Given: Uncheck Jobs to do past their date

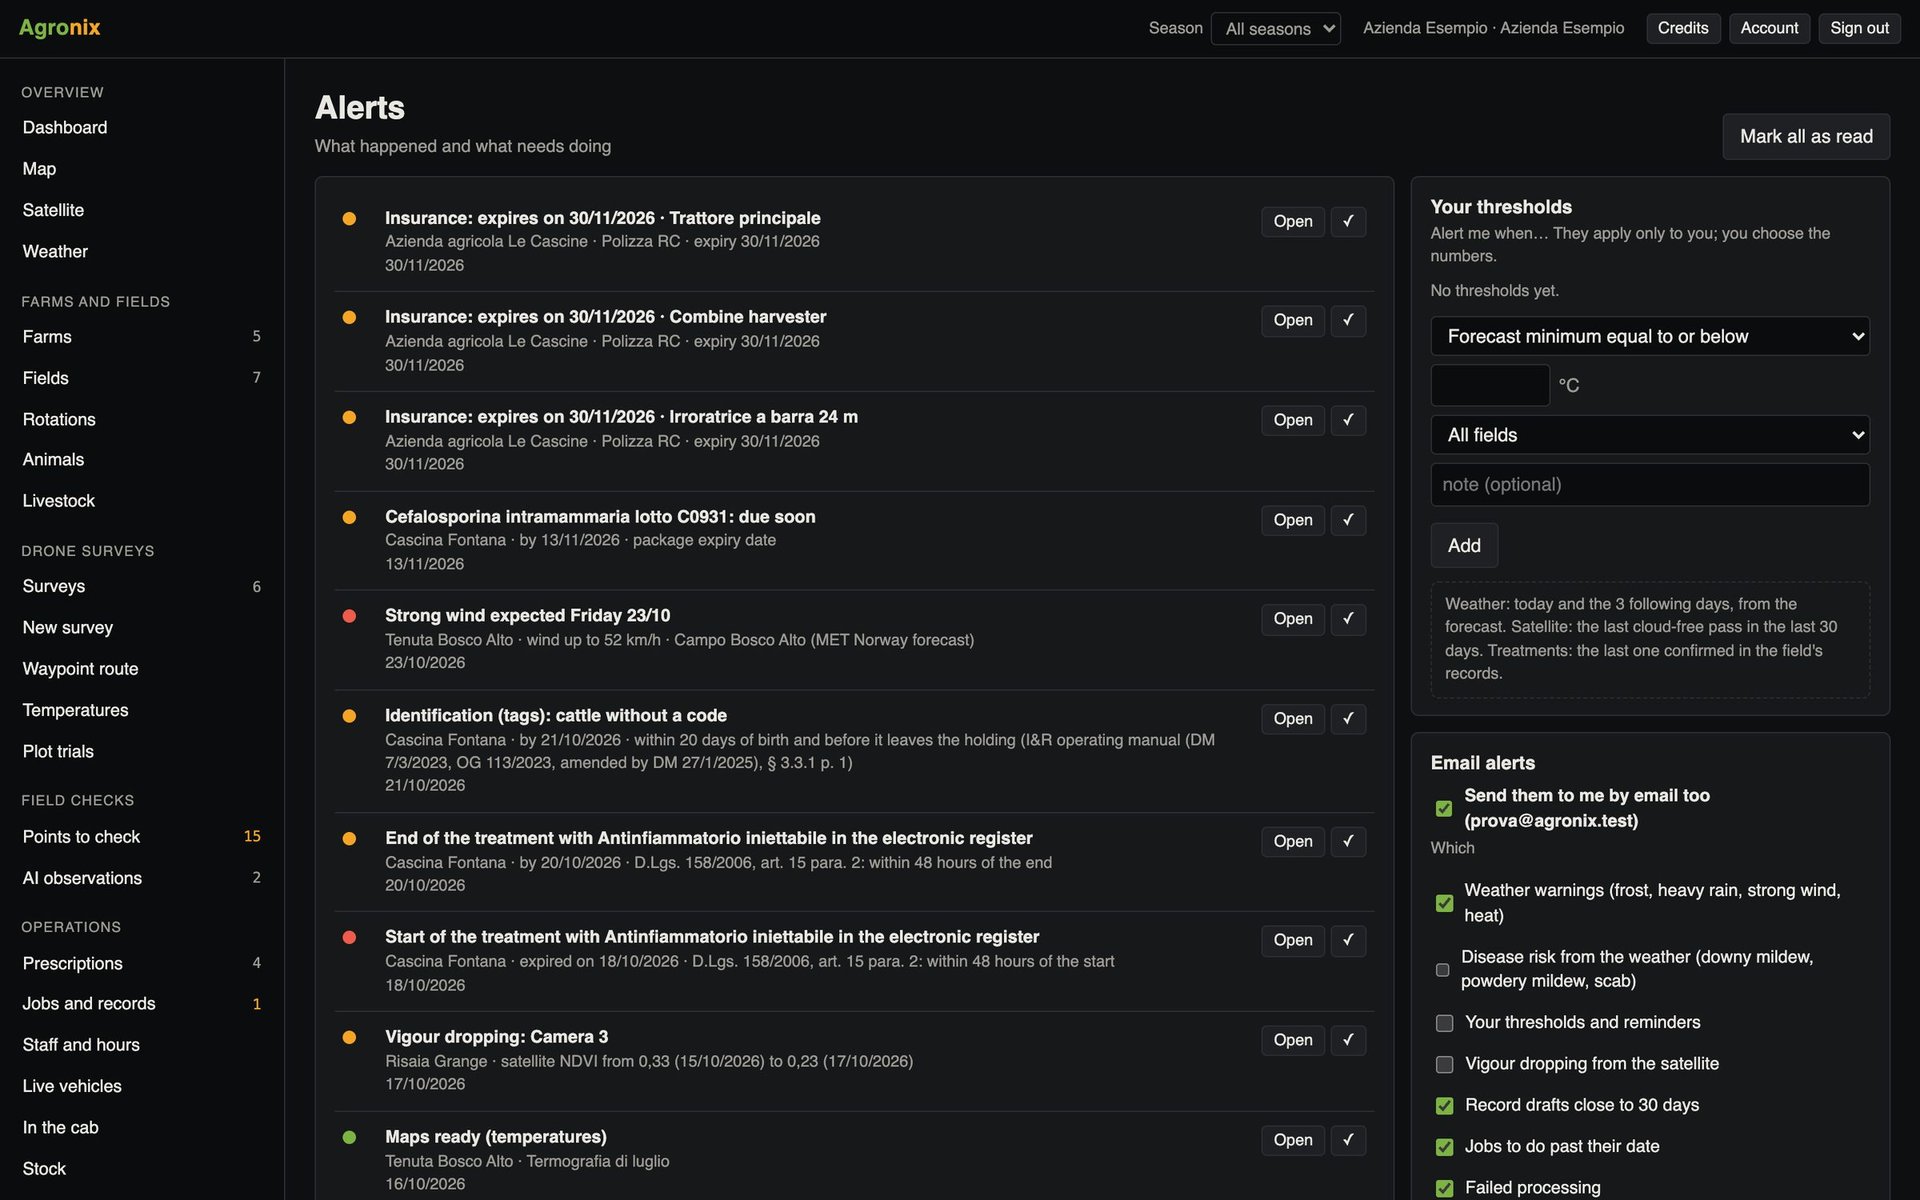Looking at the screenshot, I should pyautogui.click(x=1444, y=1147).
